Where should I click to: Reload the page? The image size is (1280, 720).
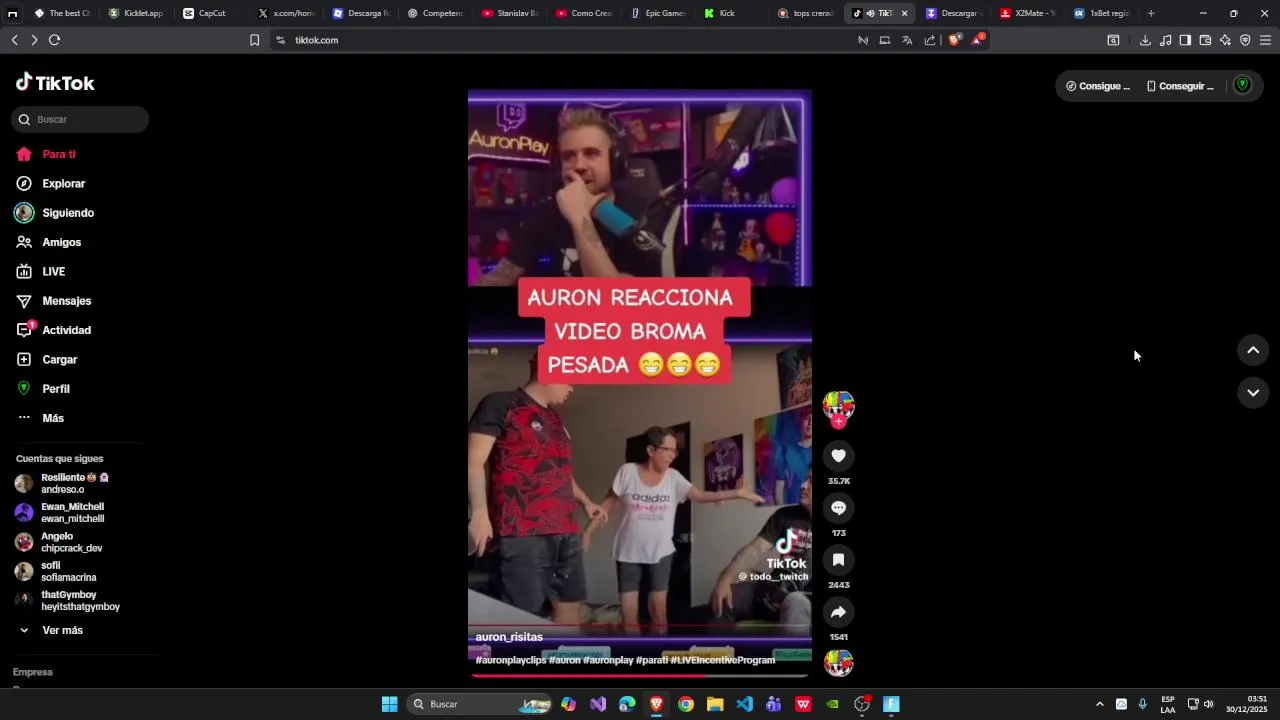coord(54,40)
